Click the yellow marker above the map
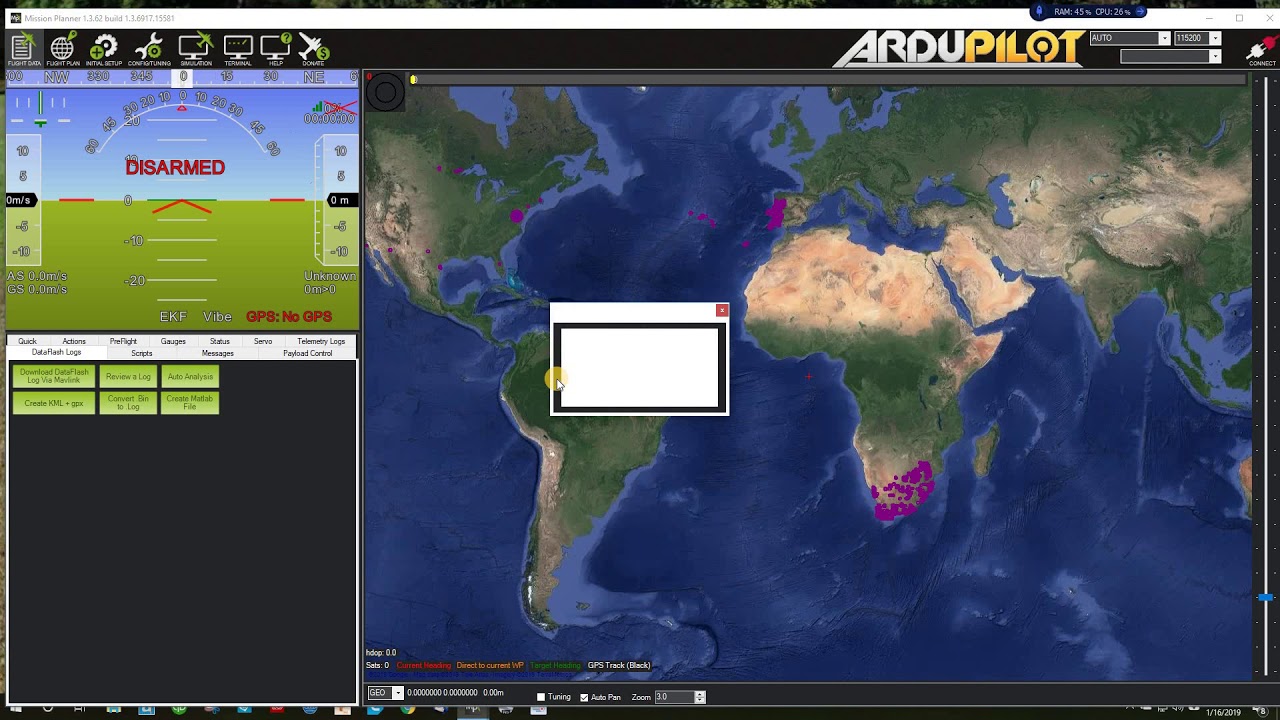This screenshot has height=720, width=1280. 413,79
